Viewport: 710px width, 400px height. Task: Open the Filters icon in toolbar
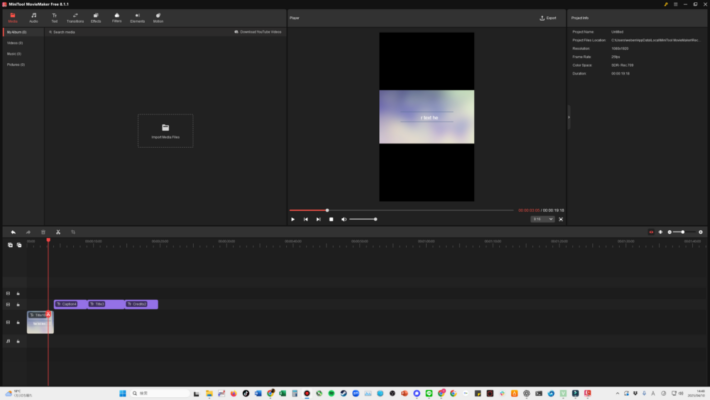click(117, 17)
